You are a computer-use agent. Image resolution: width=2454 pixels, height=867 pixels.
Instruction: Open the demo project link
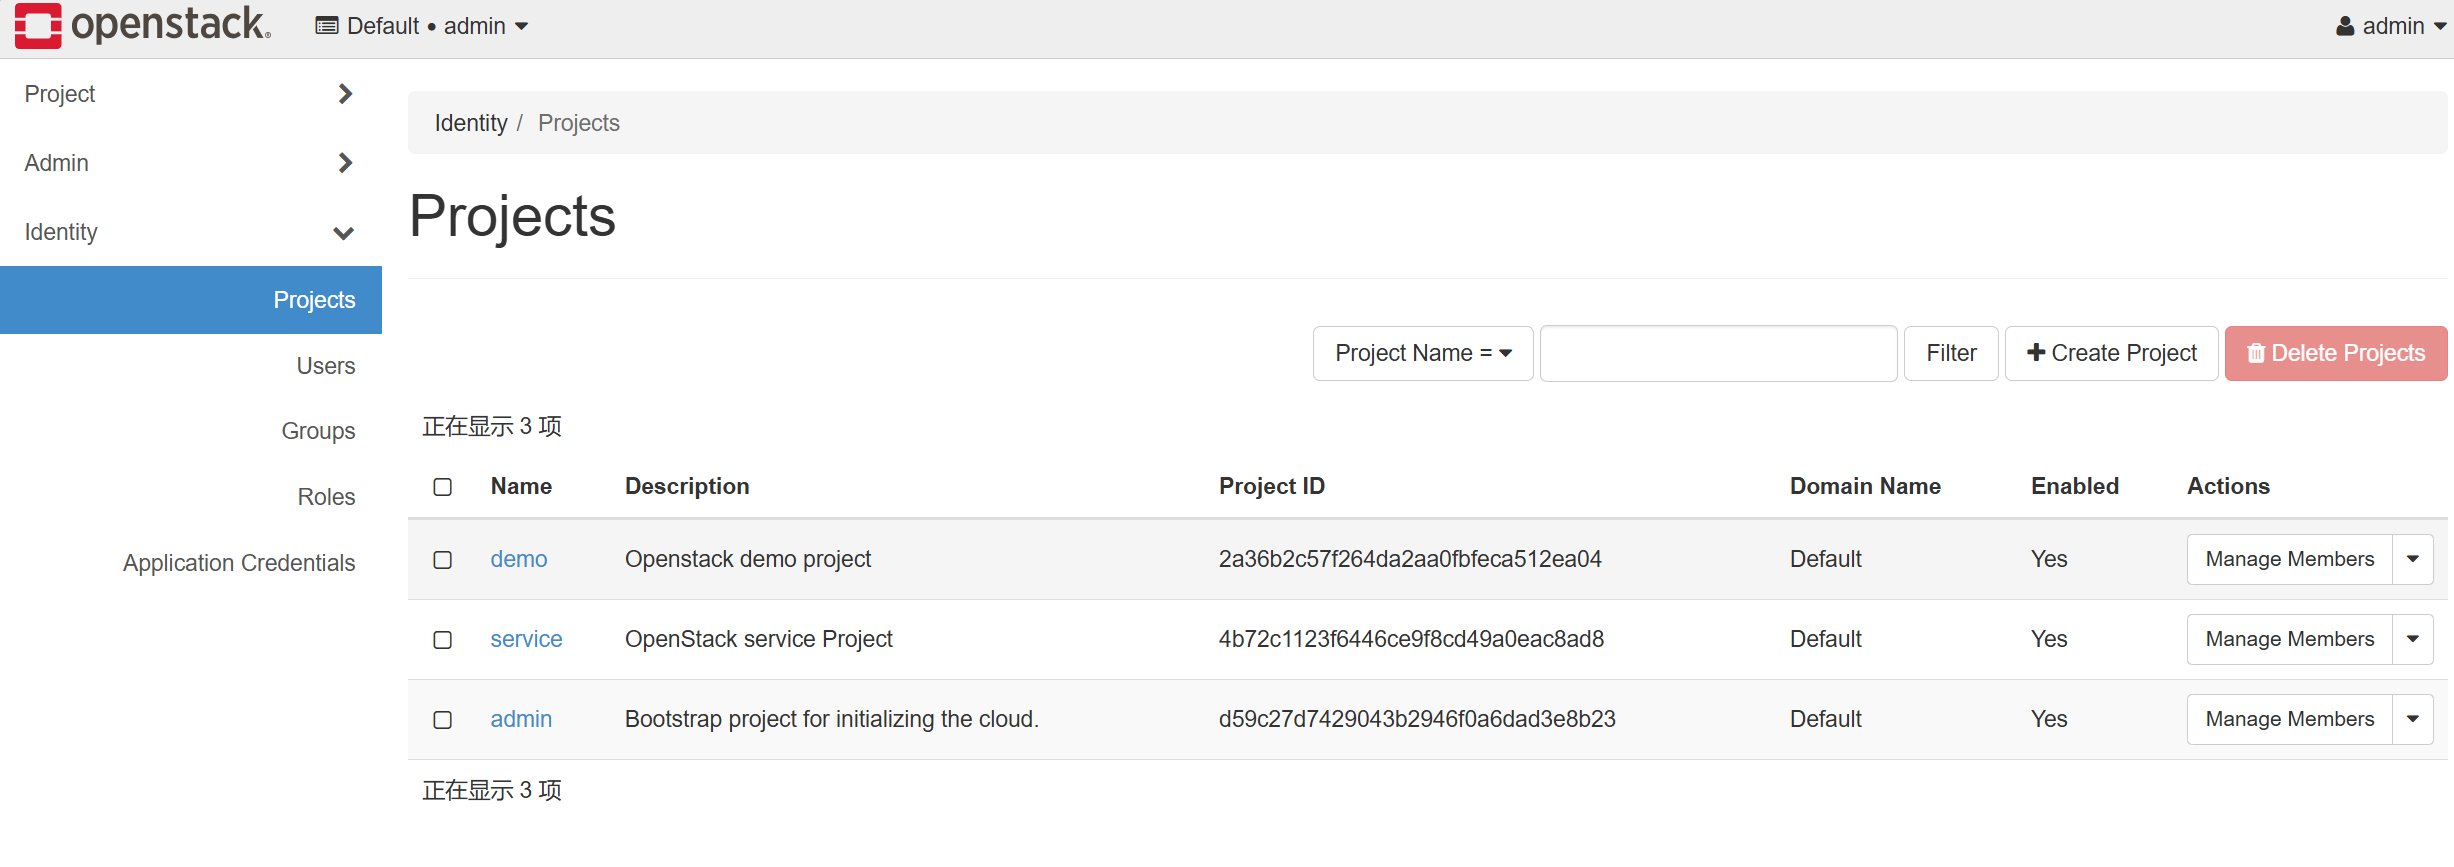[x=519, y=559]
